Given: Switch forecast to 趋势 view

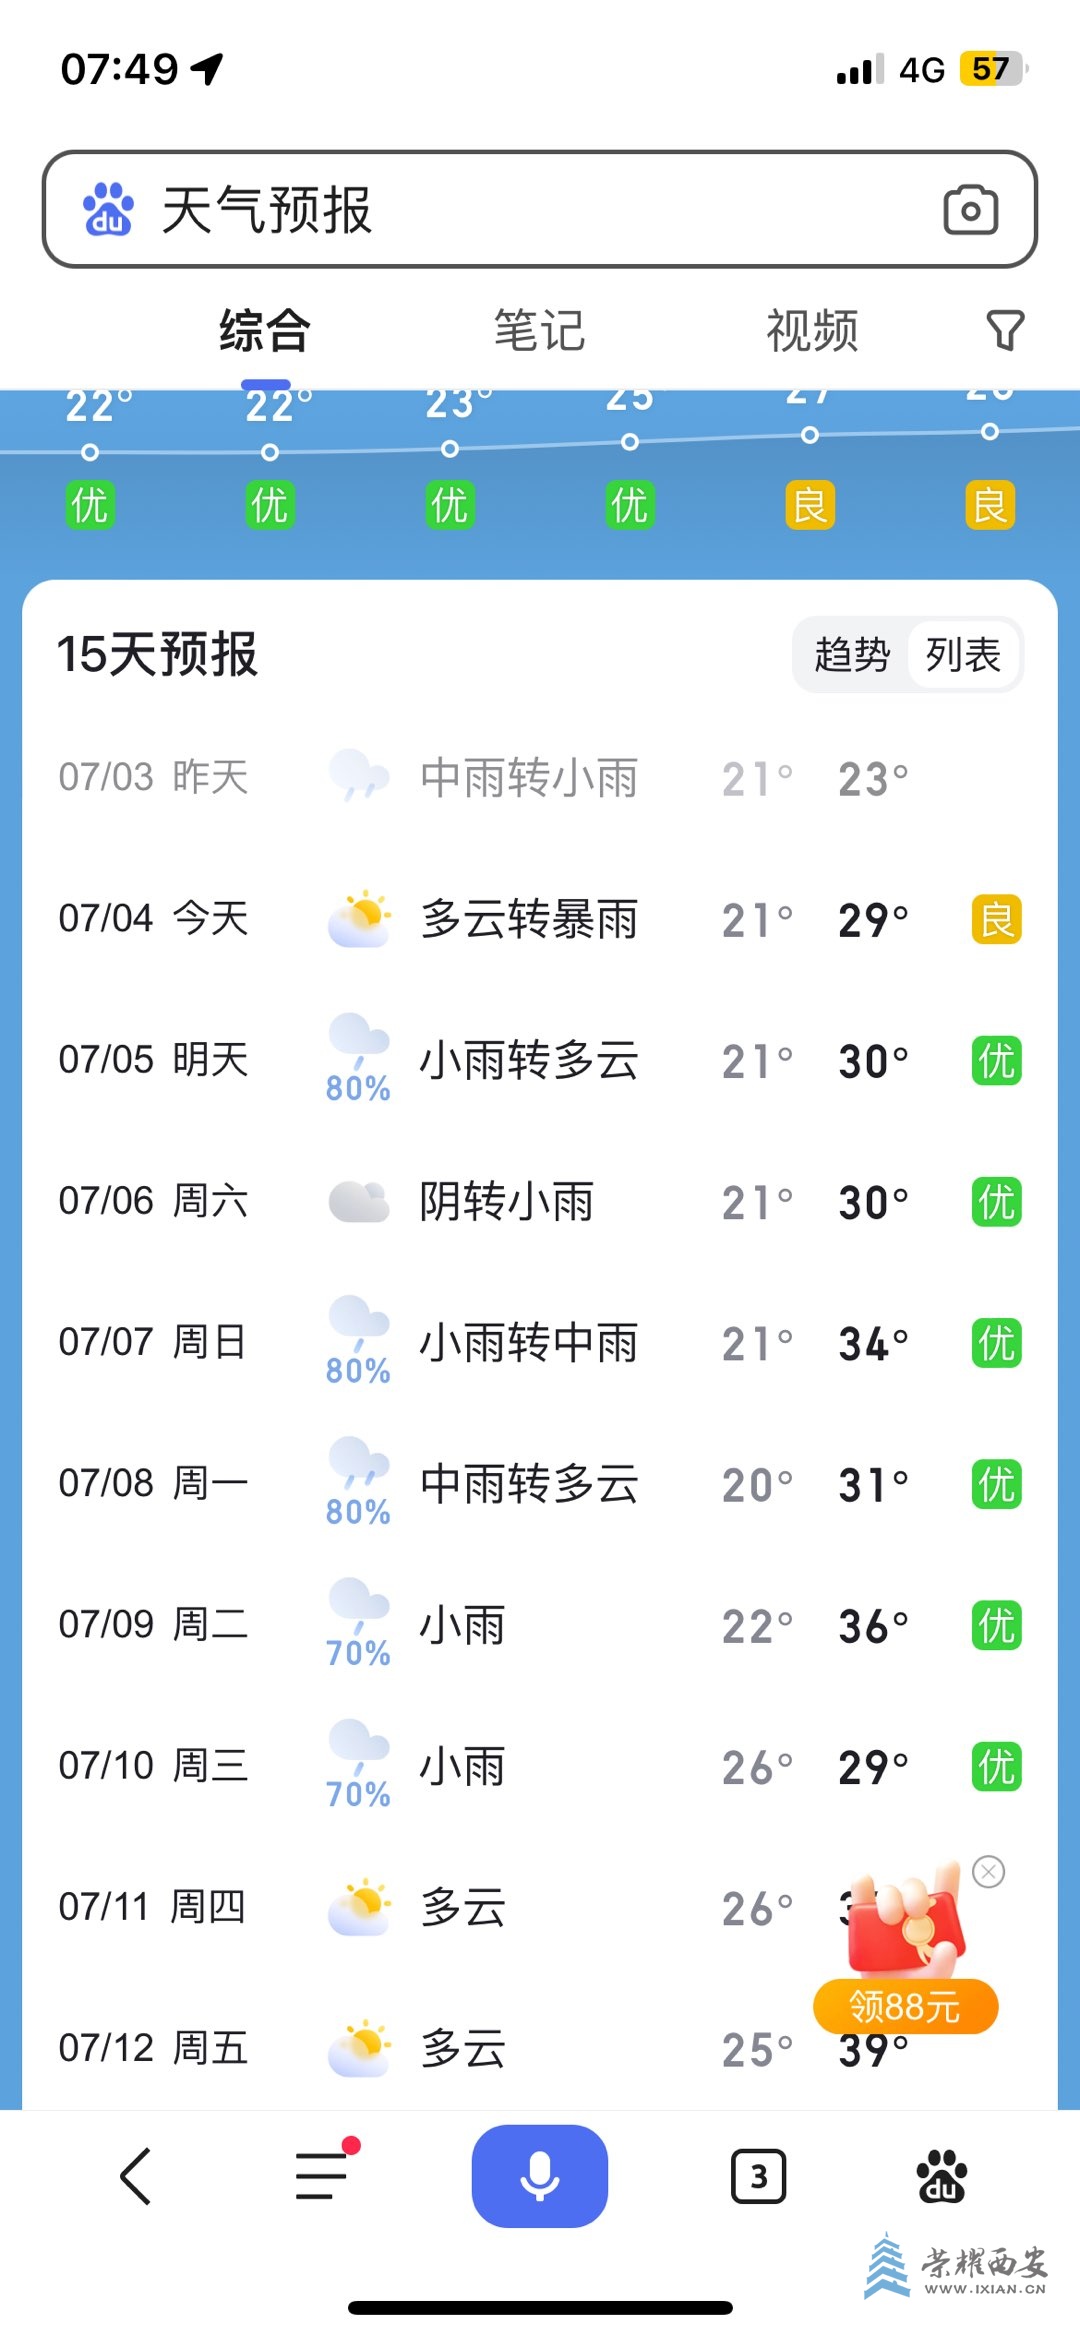Looking at the screenshot, I should click(x=852, y=655).
